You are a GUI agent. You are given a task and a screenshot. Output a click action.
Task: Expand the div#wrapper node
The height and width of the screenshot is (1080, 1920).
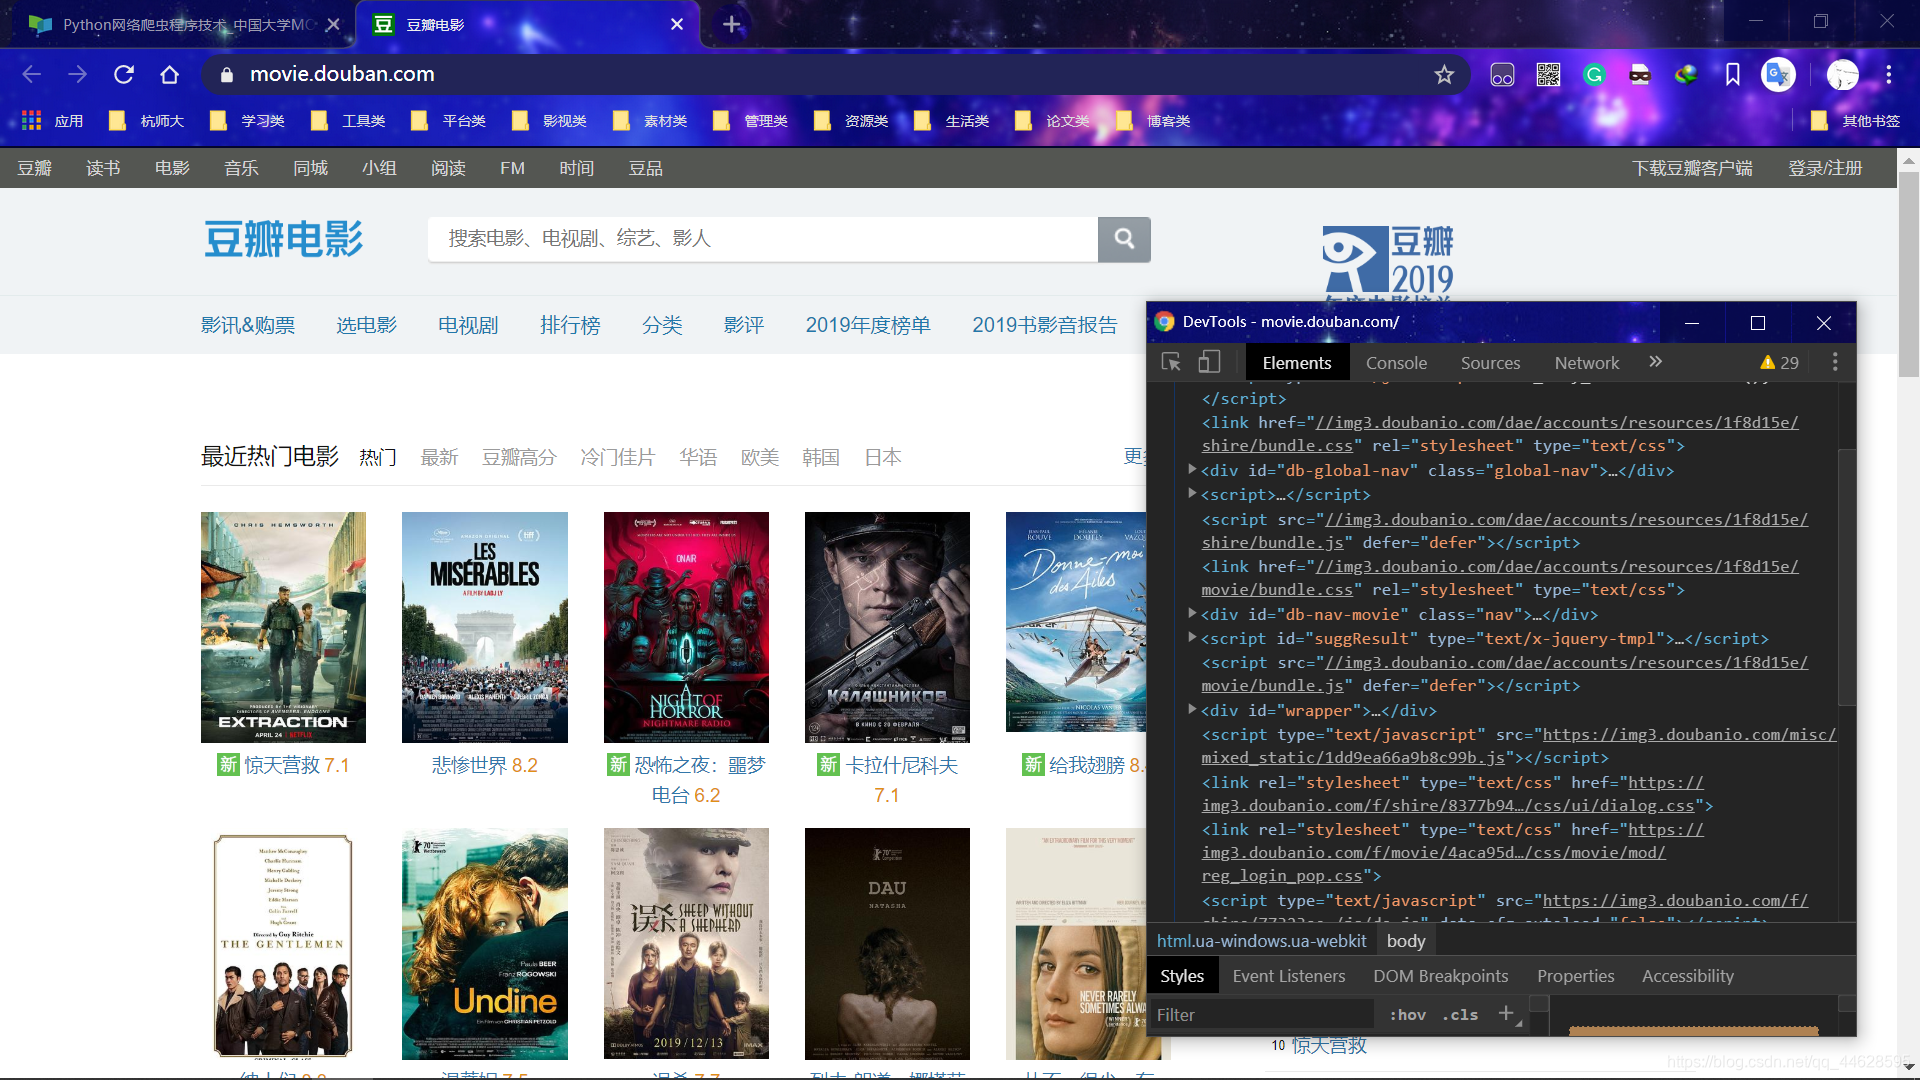[x=1192, y=709]
